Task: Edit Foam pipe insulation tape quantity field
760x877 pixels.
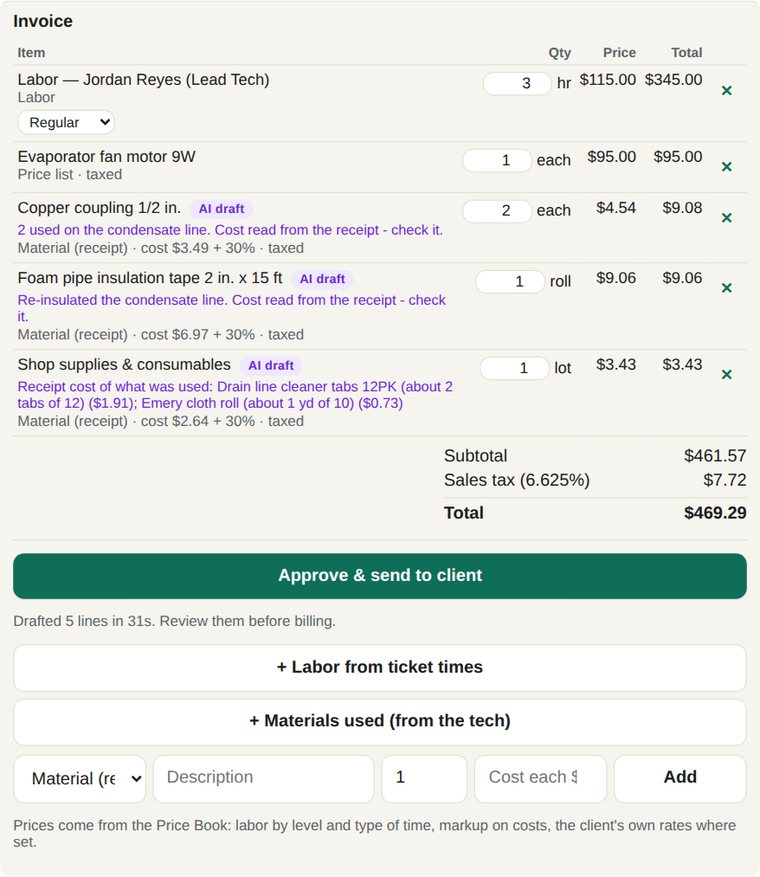Action: pos(510,281)
